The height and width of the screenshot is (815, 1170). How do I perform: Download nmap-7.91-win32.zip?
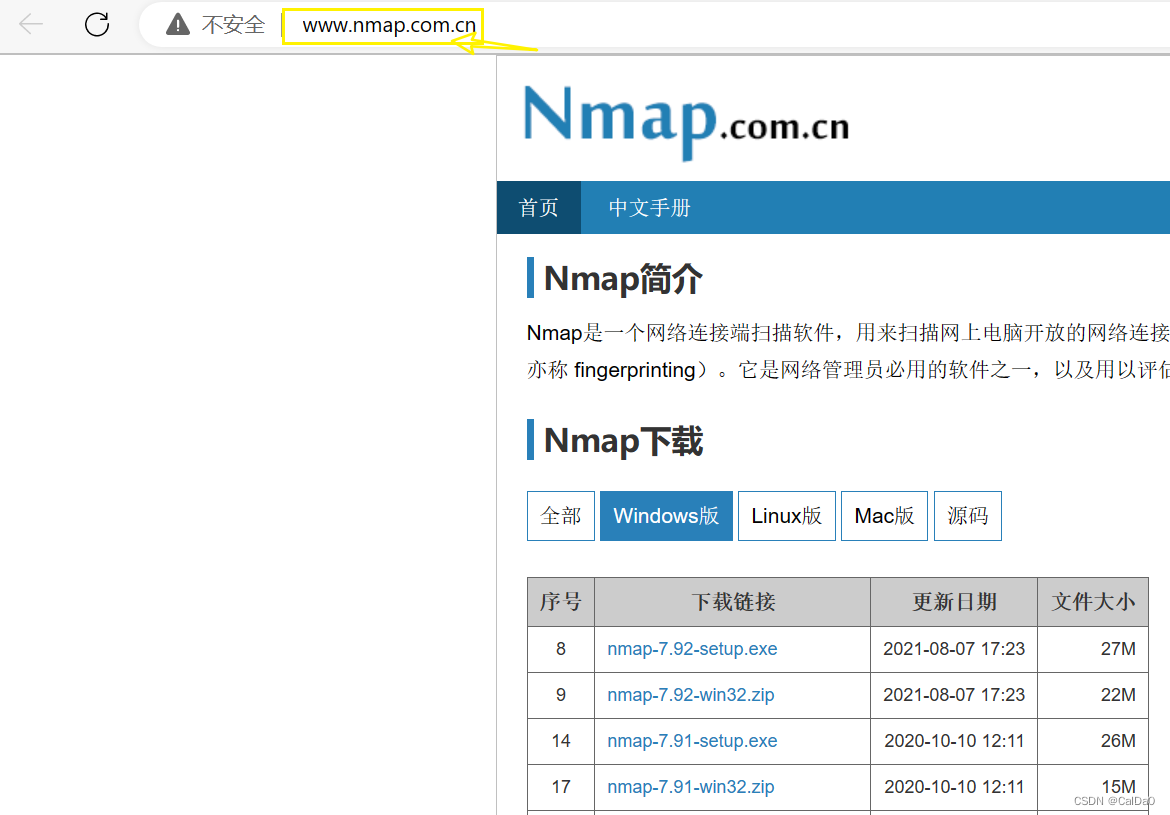[x=691, y=787]
